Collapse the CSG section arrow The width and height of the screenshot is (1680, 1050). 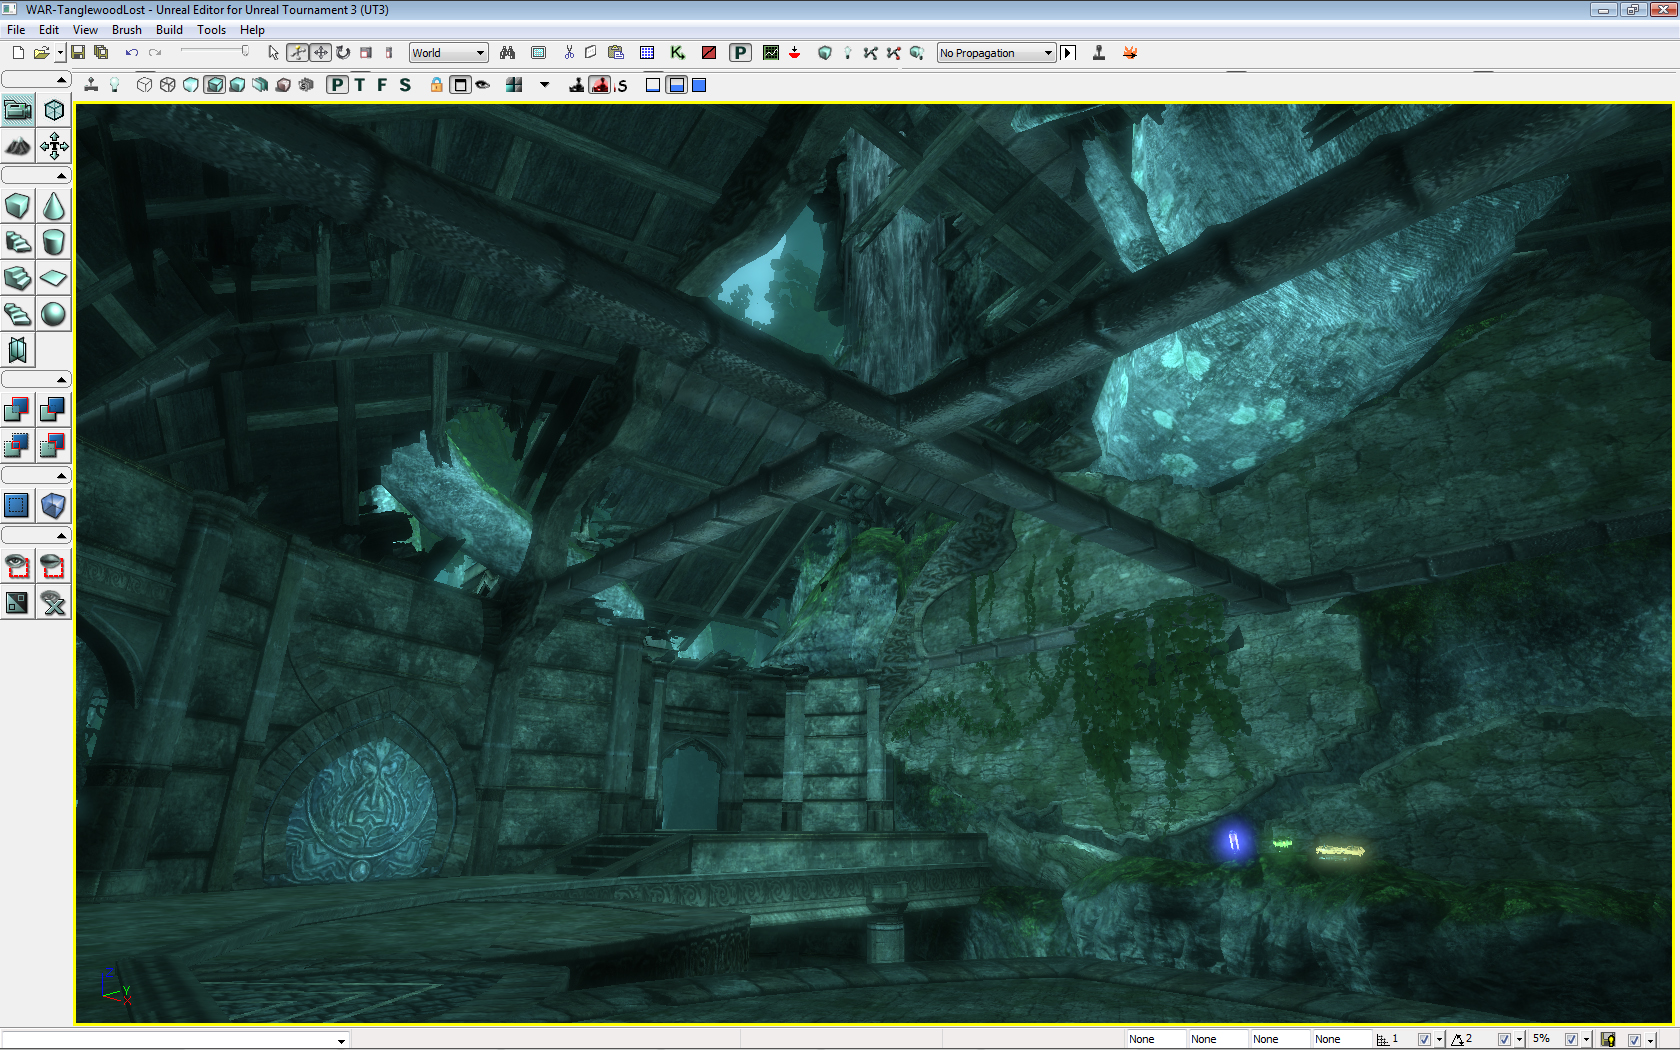point(61,380)
